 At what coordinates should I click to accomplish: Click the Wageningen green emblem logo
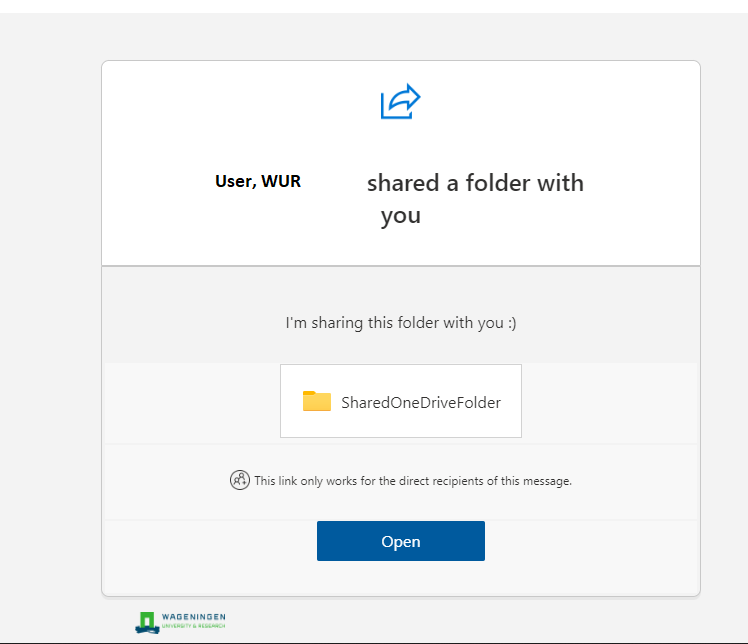[x=147, y=622]
